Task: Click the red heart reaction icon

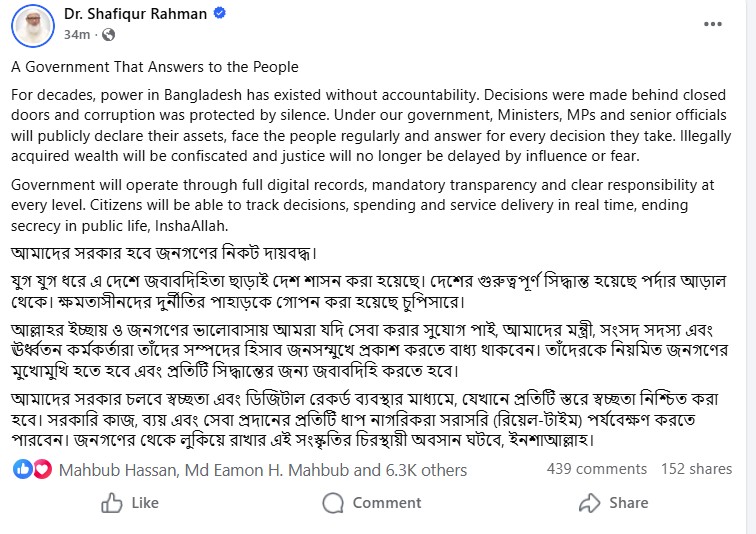Action: point(38,469)
